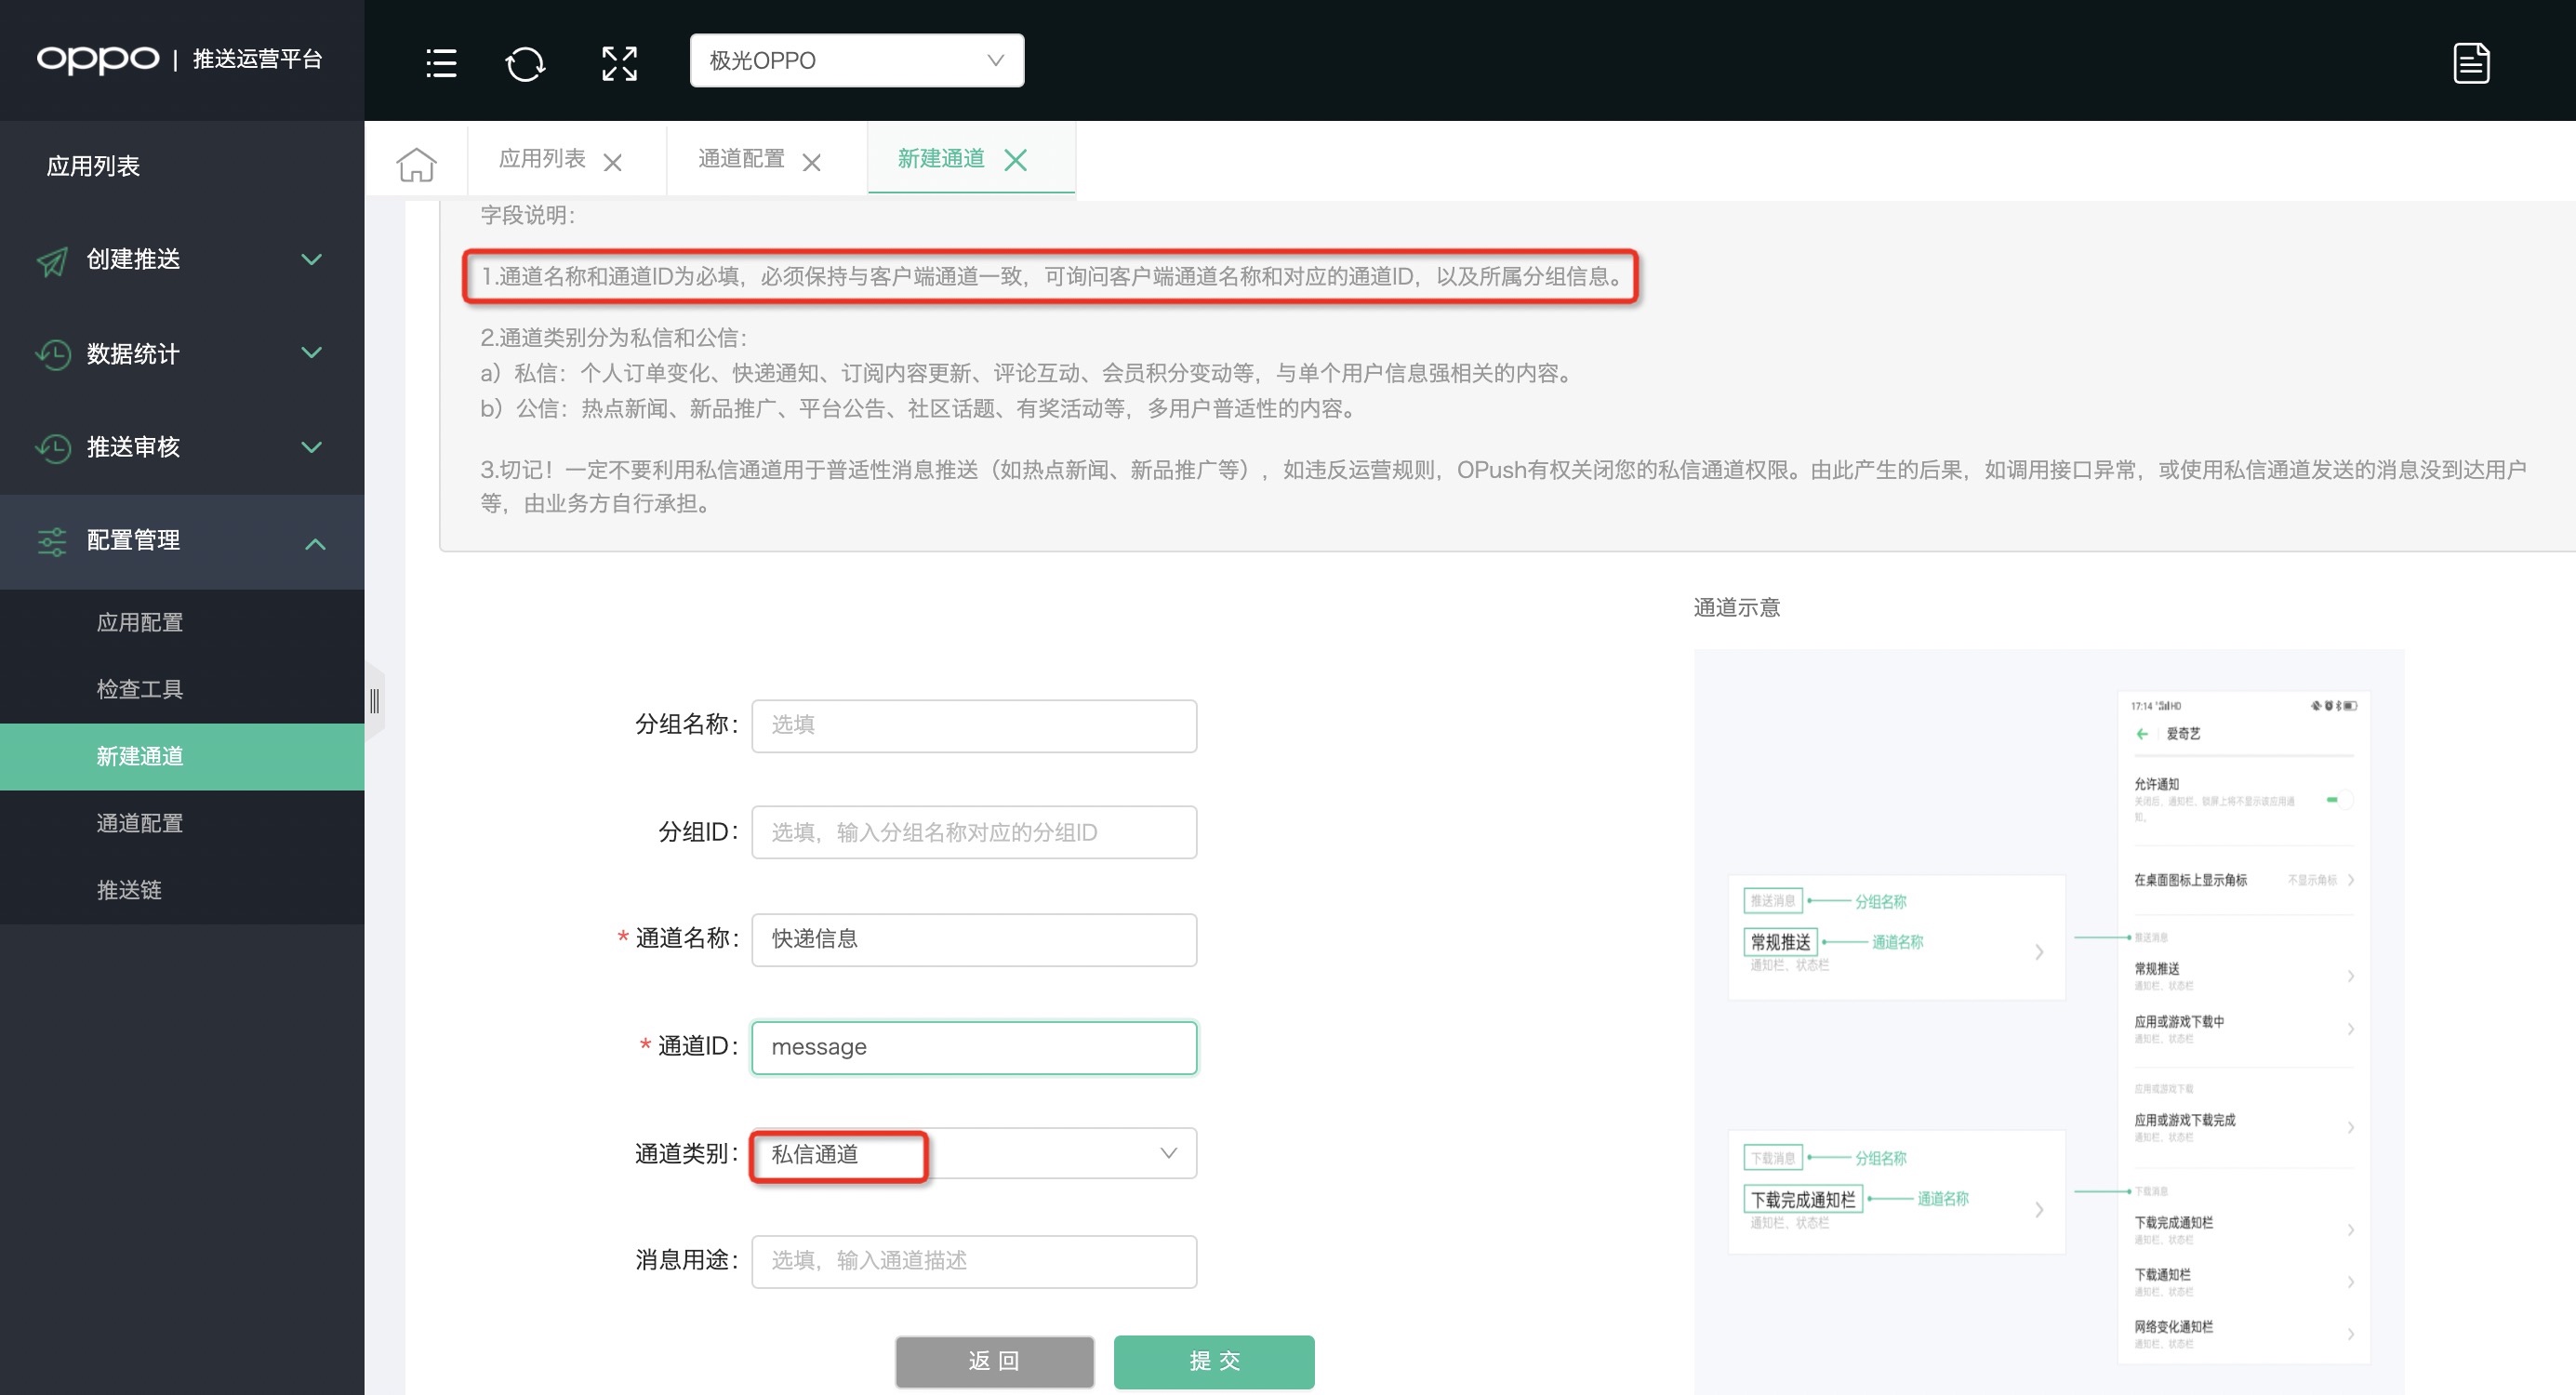
Task: Collapse the 配置管理 menu chevron
Action: (x=315, y=543)
